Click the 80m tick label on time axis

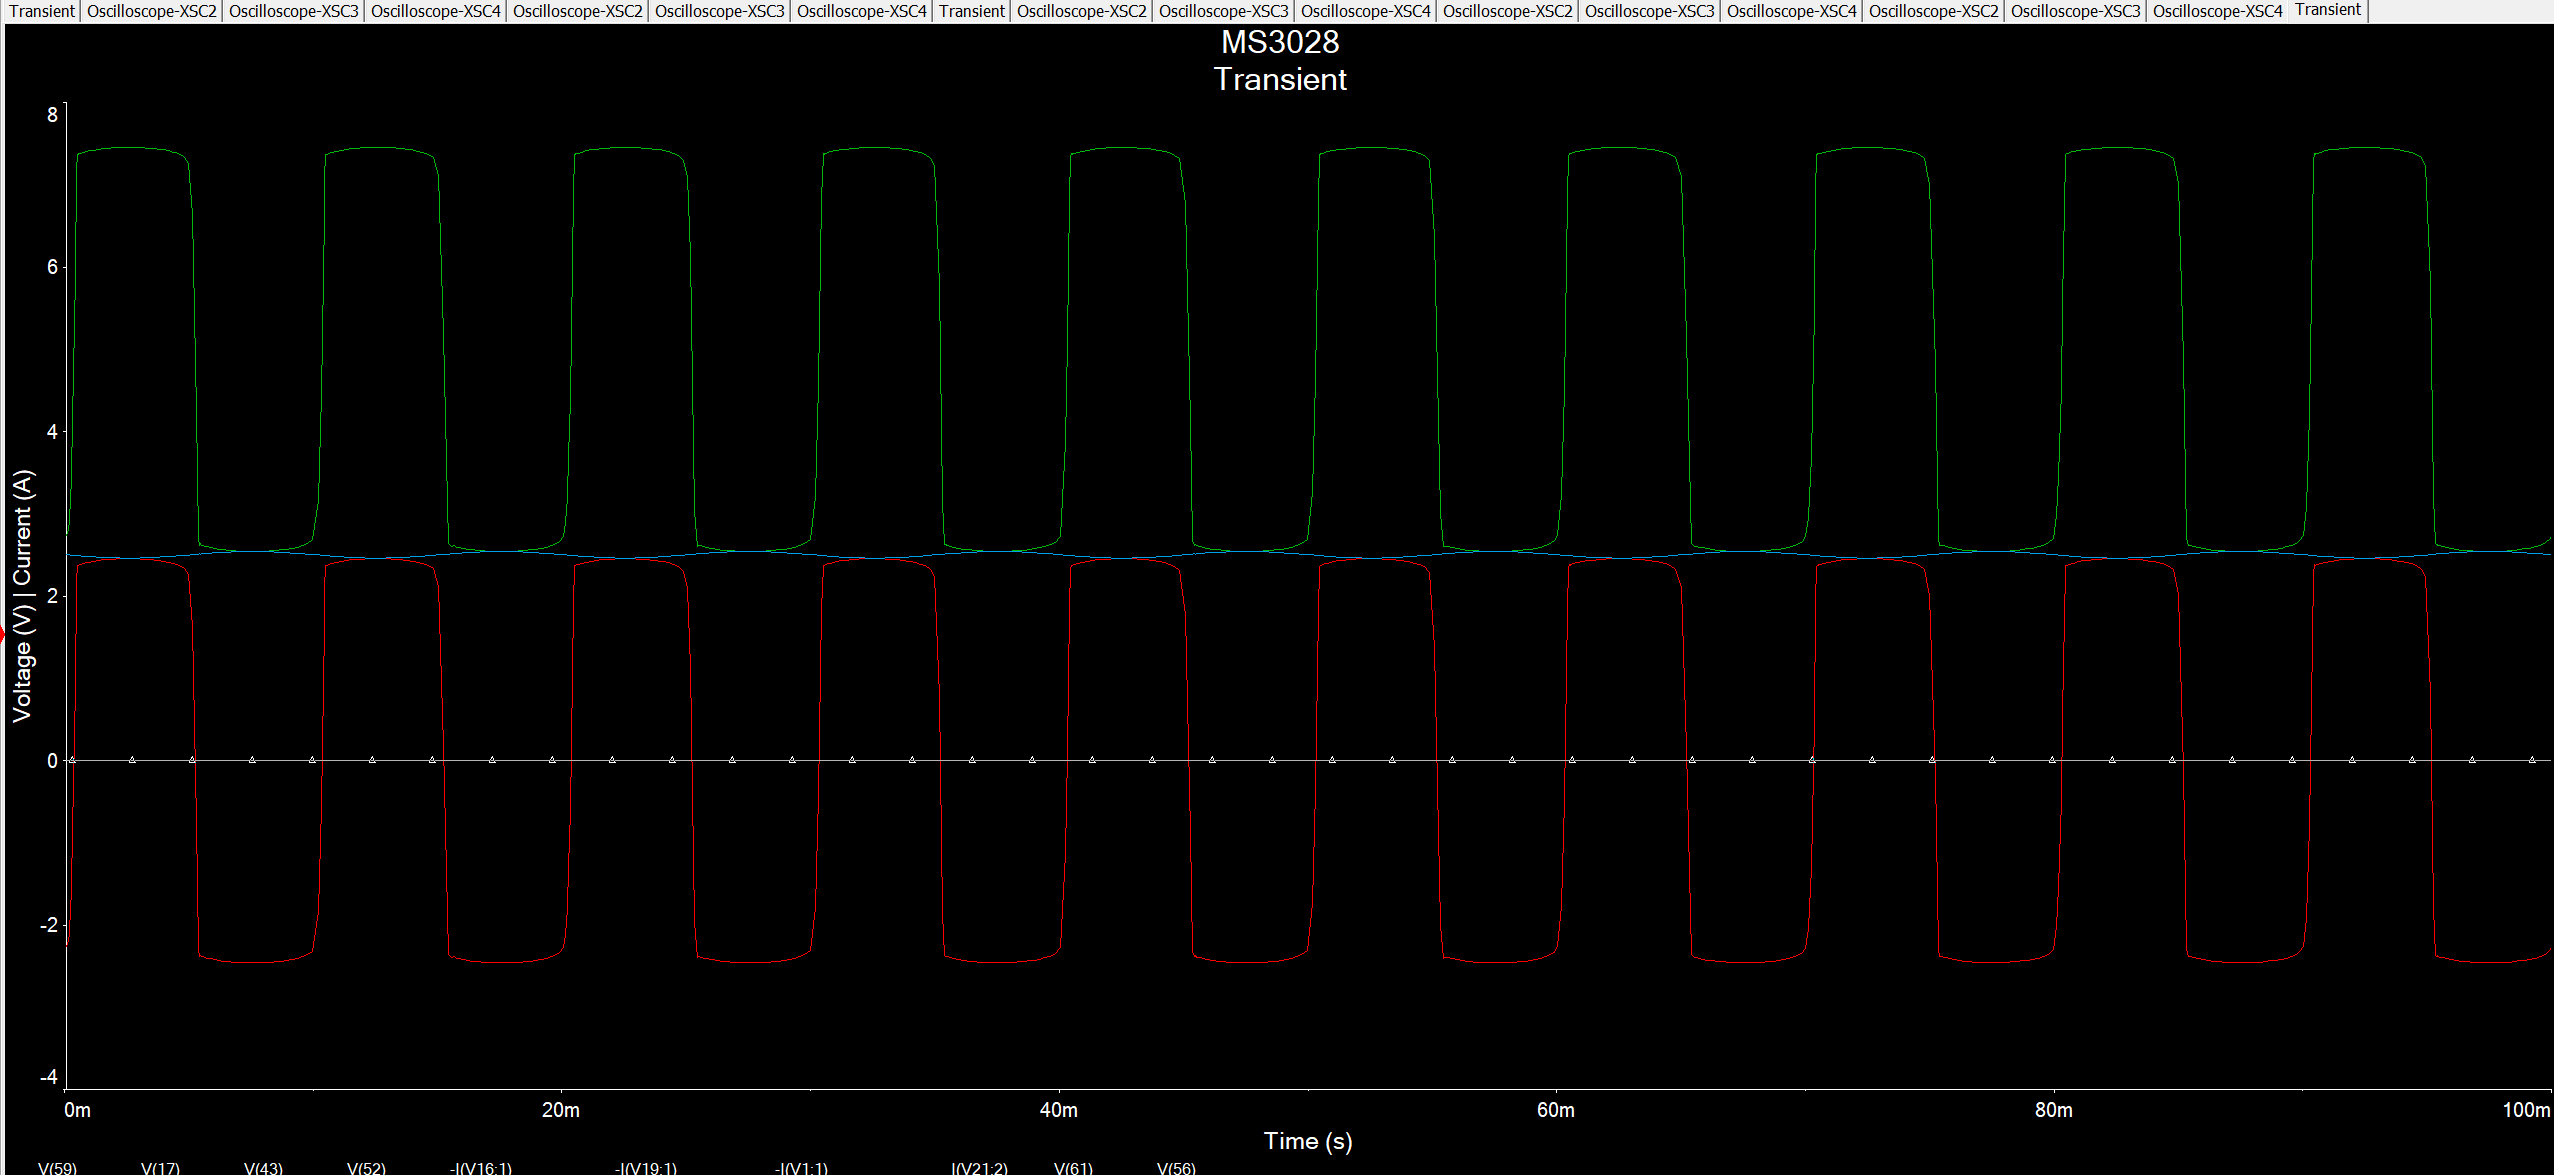(2054, 1110)
